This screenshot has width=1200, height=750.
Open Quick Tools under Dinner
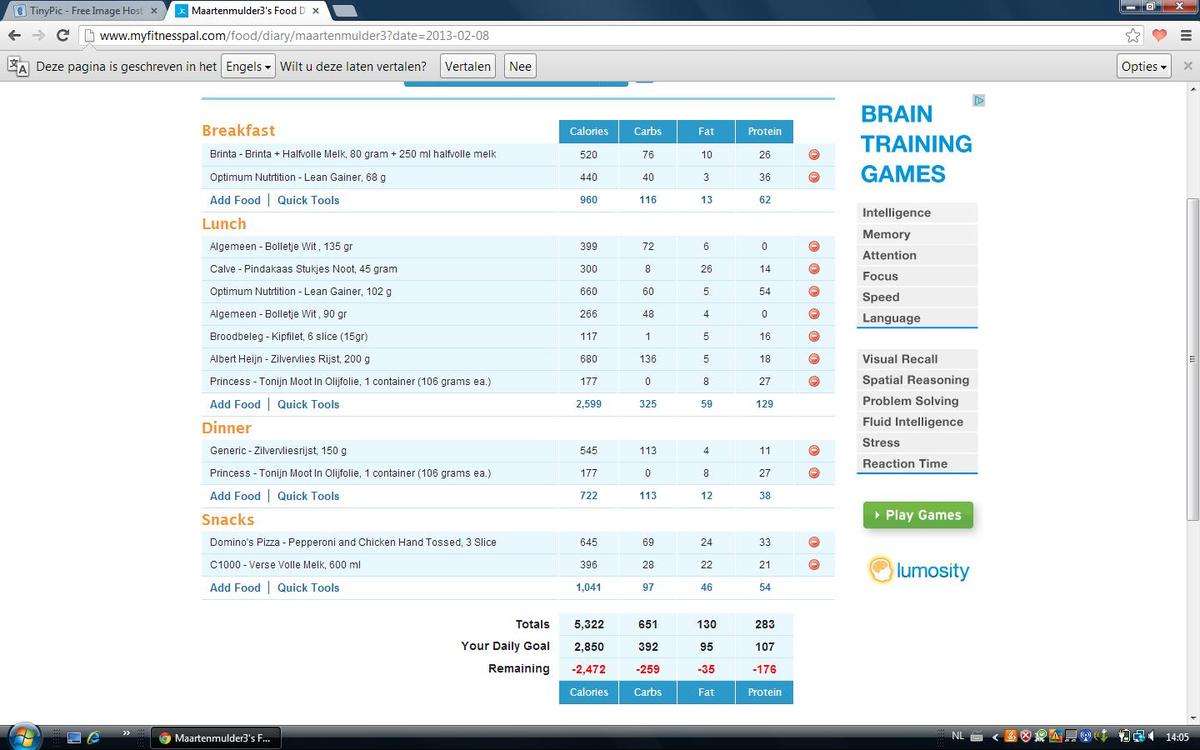click(x=308, y=496)
